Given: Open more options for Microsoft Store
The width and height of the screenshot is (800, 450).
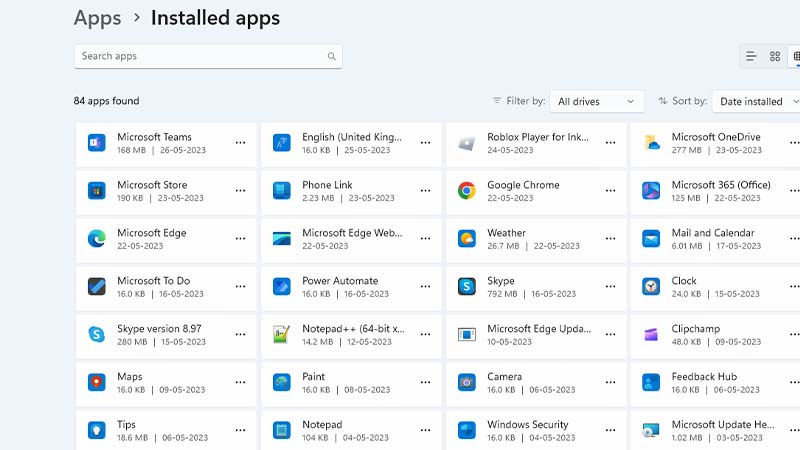Looking at the screenshot, I should pos(240,191).
